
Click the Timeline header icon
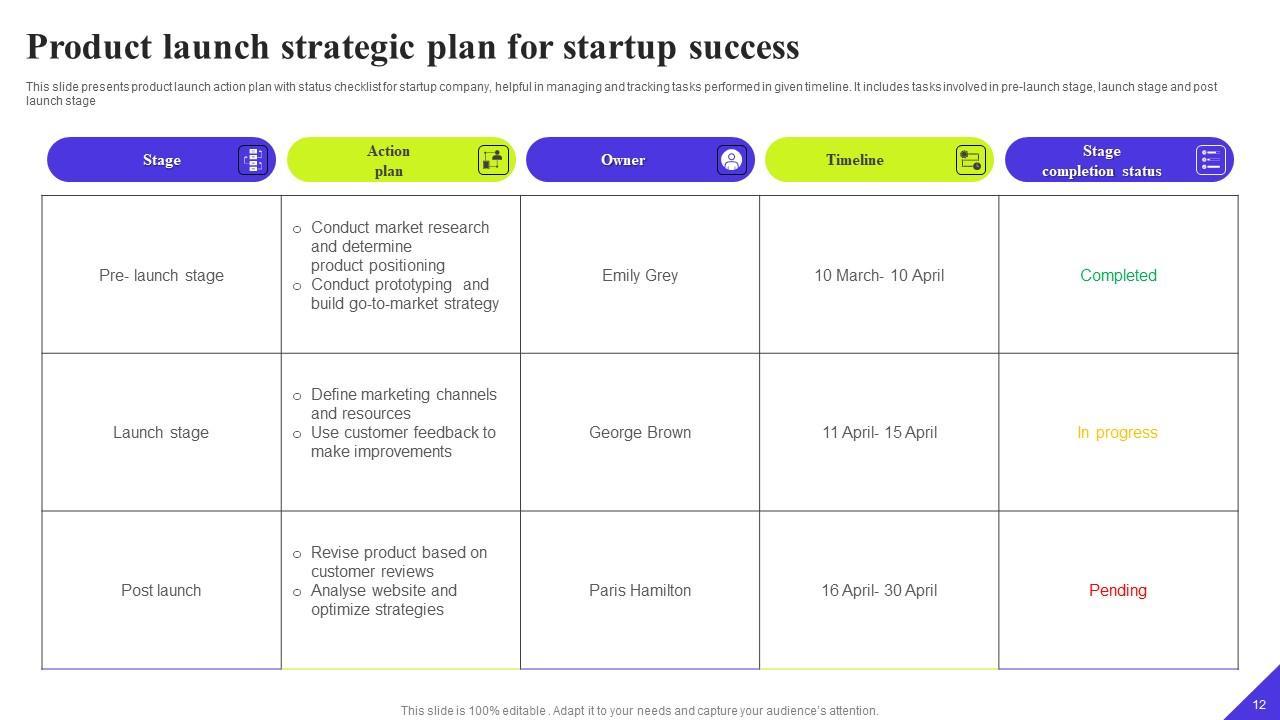pyautogui.click(x=970, y=160)
